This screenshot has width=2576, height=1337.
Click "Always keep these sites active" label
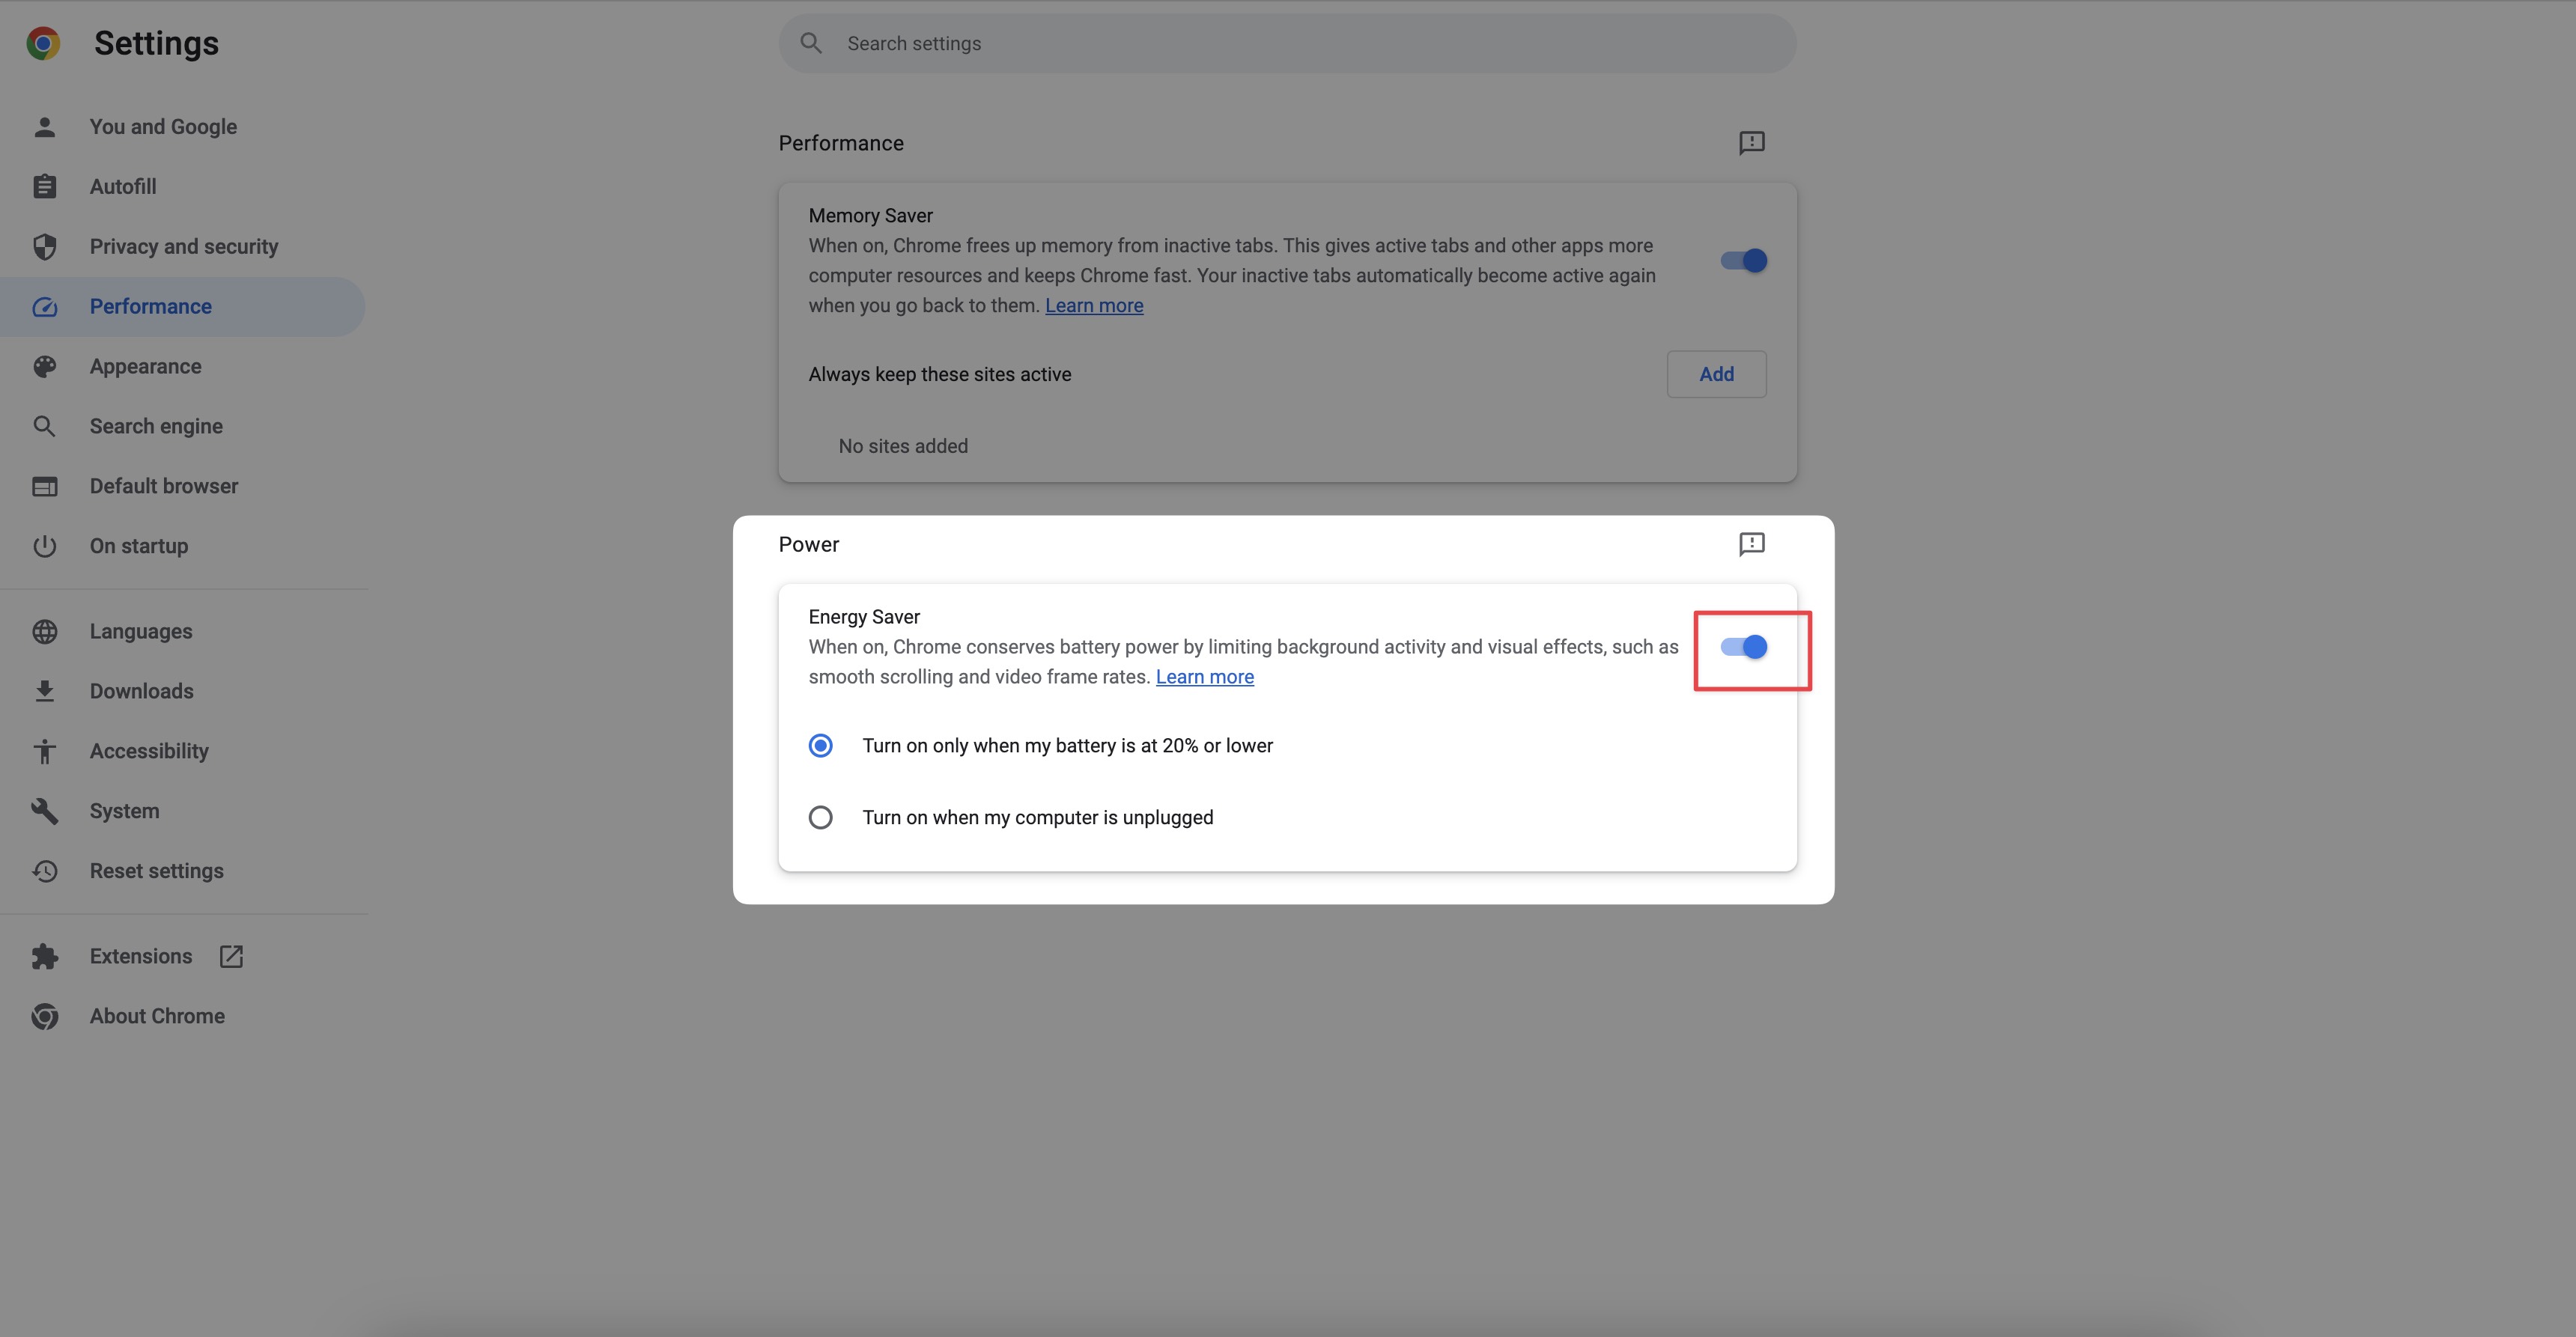point(939,375)
